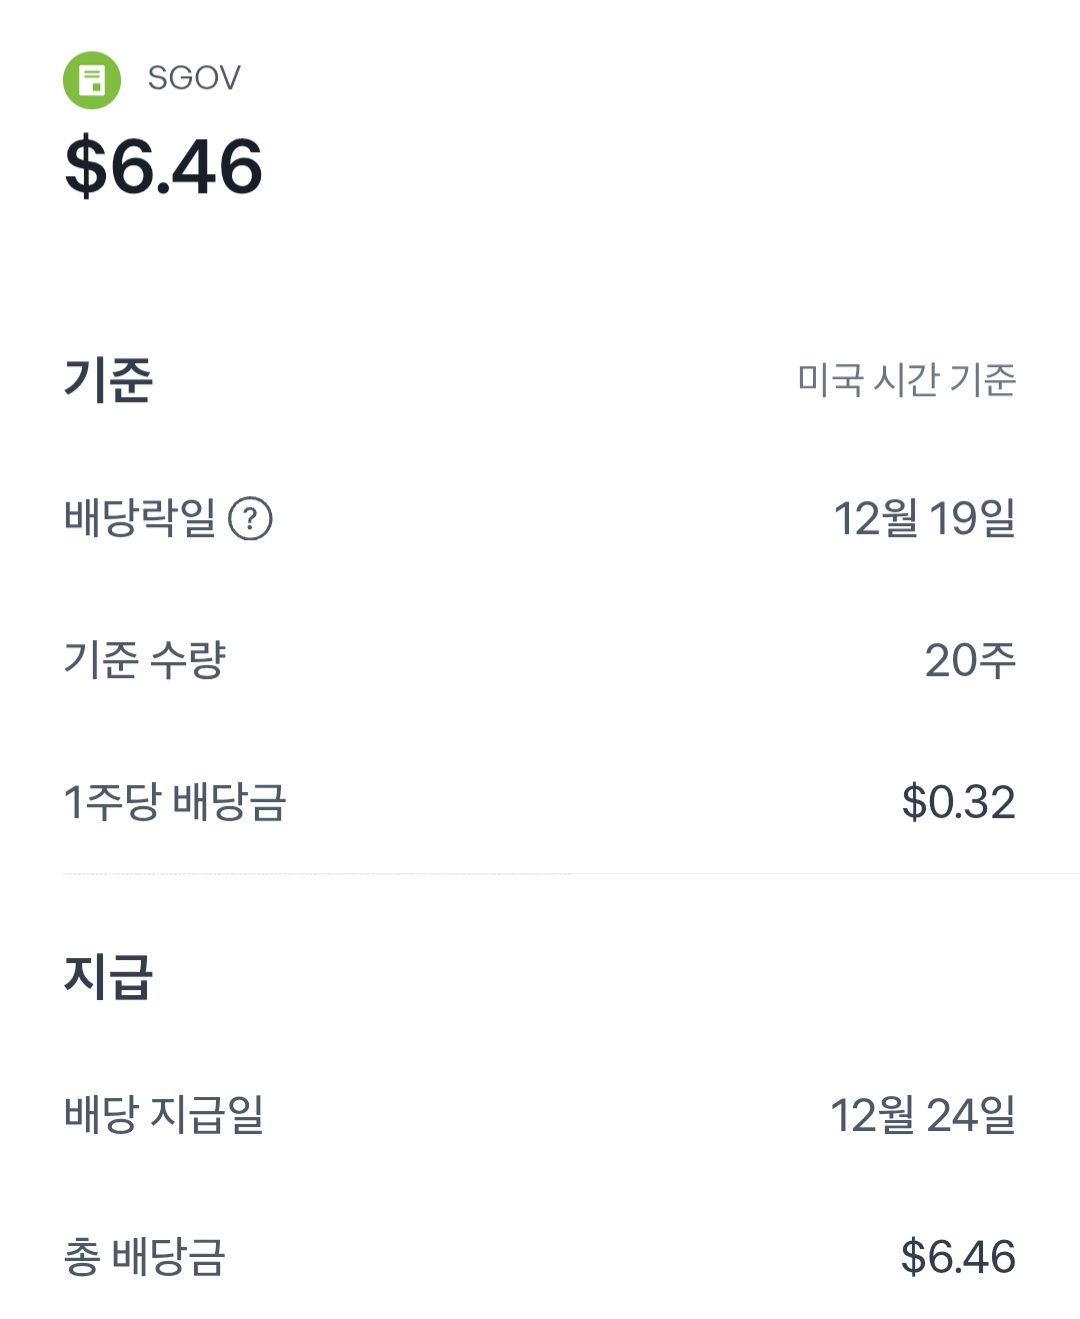Open the 배당락일 help question mark
The width and height of the screenshot is (1080, 1319).
pos(250,519)
